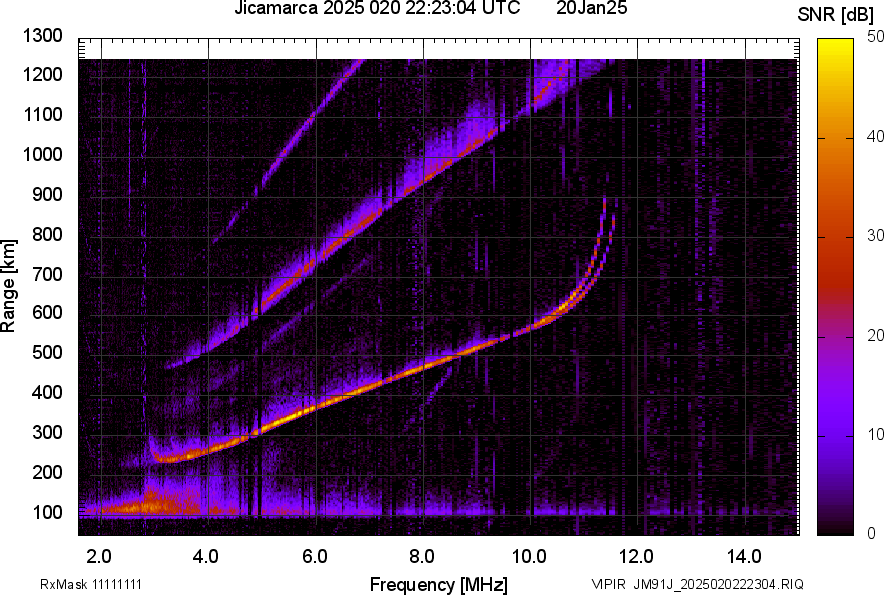Select the Frequency [MHz] axis label
The width and height of the screenshot is (884, 595).
coord(437,584)
